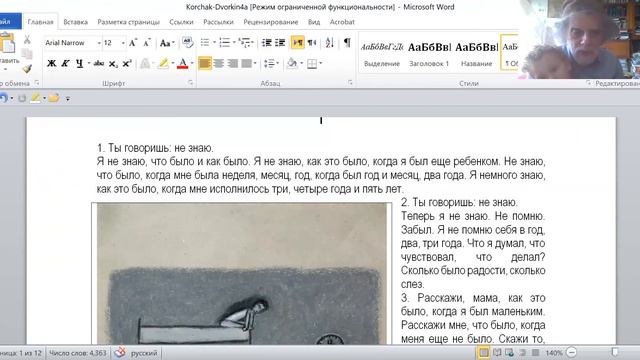Screen dimensions: 640x360
Task: Toggle left-to-right text direction
Action: click(x=298, y=42)
